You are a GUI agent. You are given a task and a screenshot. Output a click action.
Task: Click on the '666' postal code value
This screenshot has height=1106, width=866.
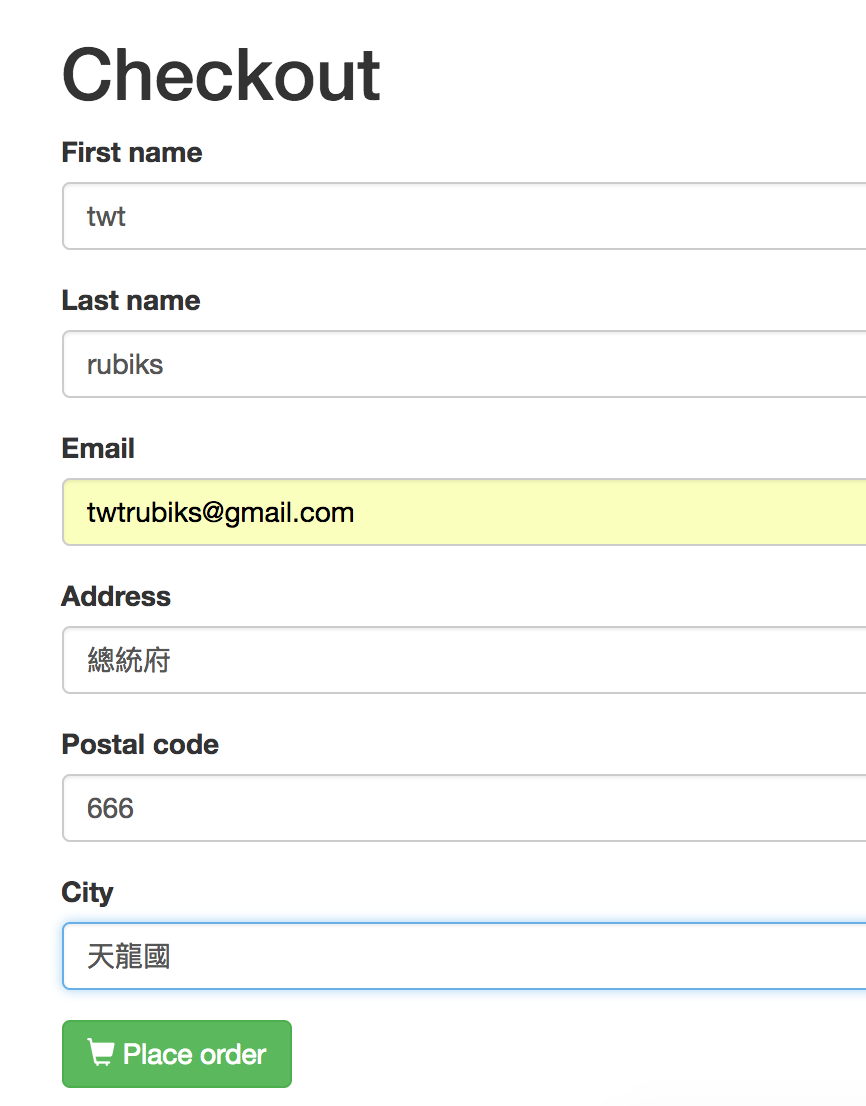click(x=110, y=808)
